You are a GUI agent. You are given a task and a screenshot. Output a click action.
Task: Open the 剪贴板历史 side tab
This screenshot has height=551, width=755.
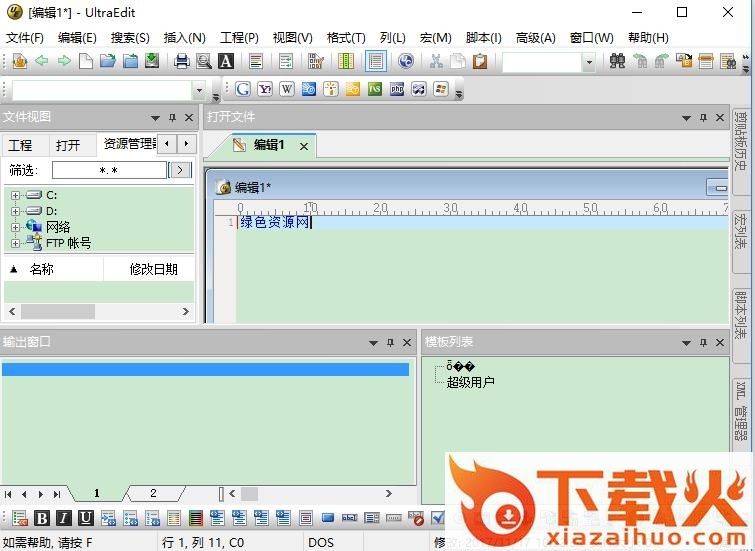[x=741, y=151]
